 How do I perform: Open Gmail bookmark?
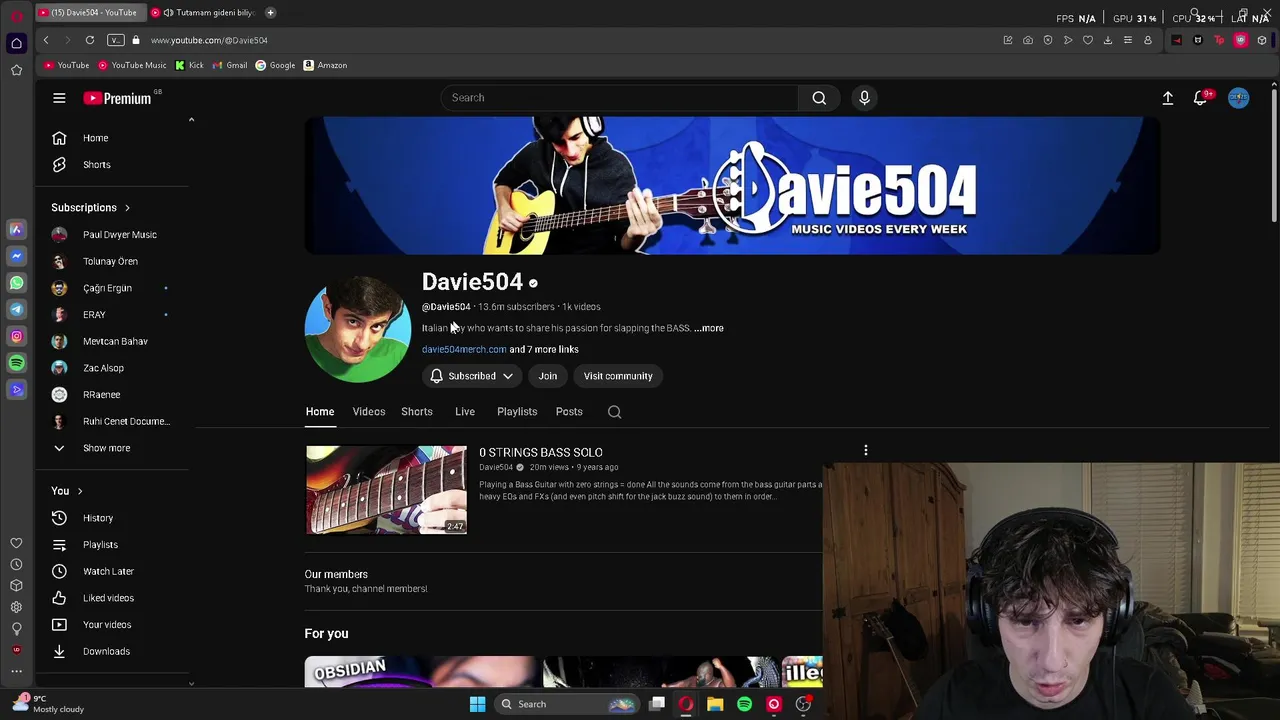(x=230, y=65)
